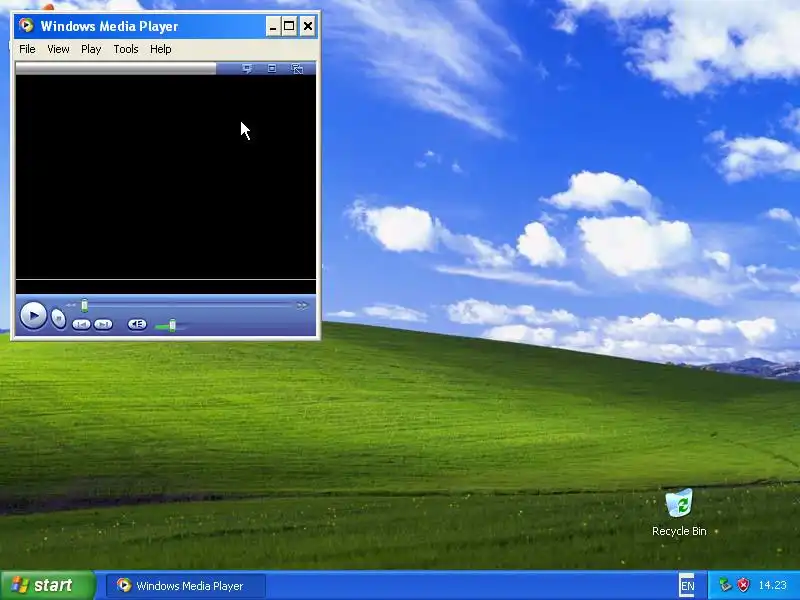
Task: Open the View menu
Action: 58,49
